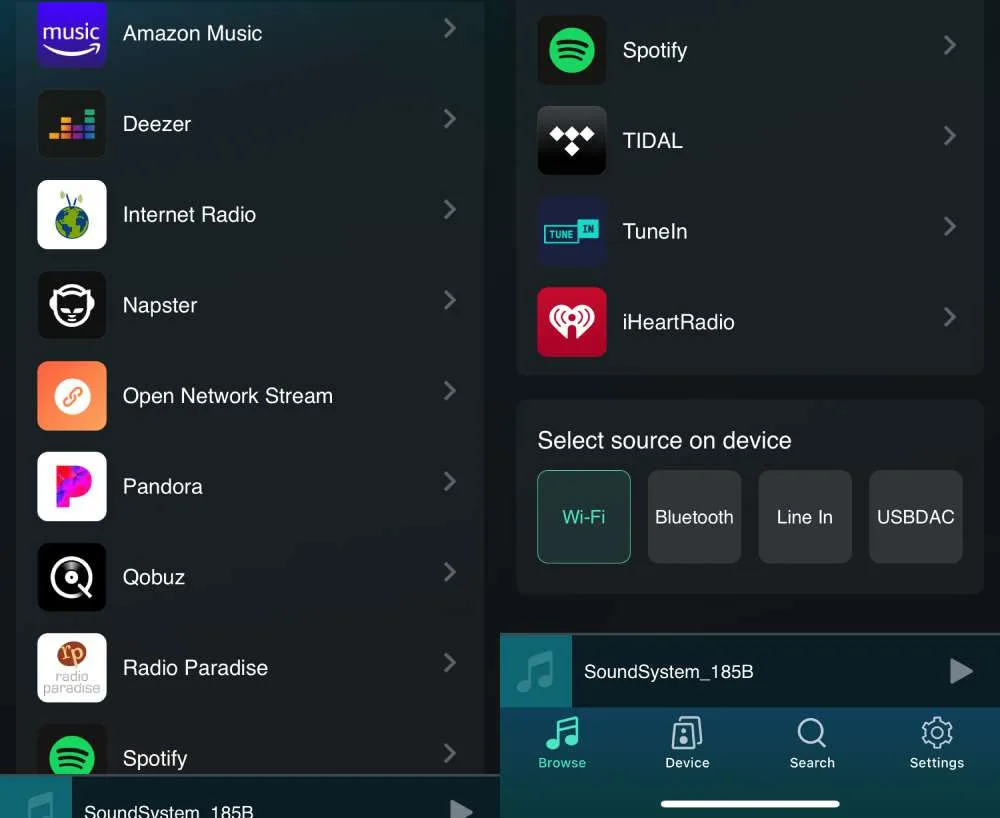This screenshot has width=1000, height=818.
Task: Tap the Amazon Music label
Action: point(192,33)
